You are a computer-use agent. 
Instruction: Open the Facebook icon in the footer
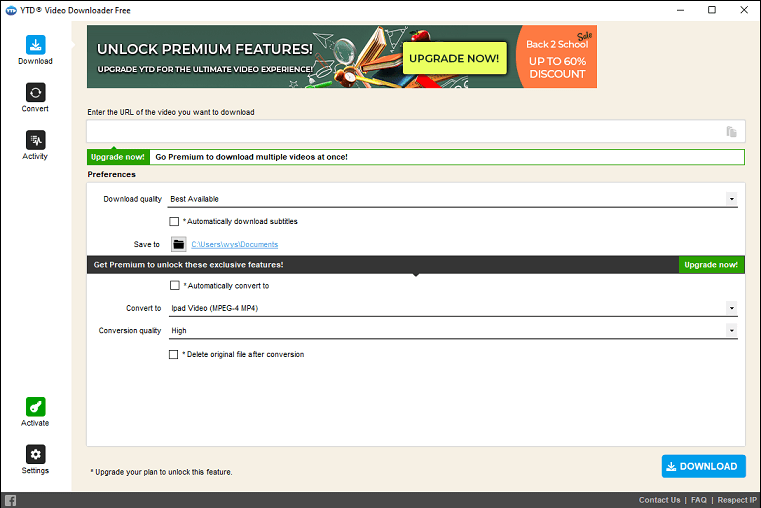coord(10,500)
